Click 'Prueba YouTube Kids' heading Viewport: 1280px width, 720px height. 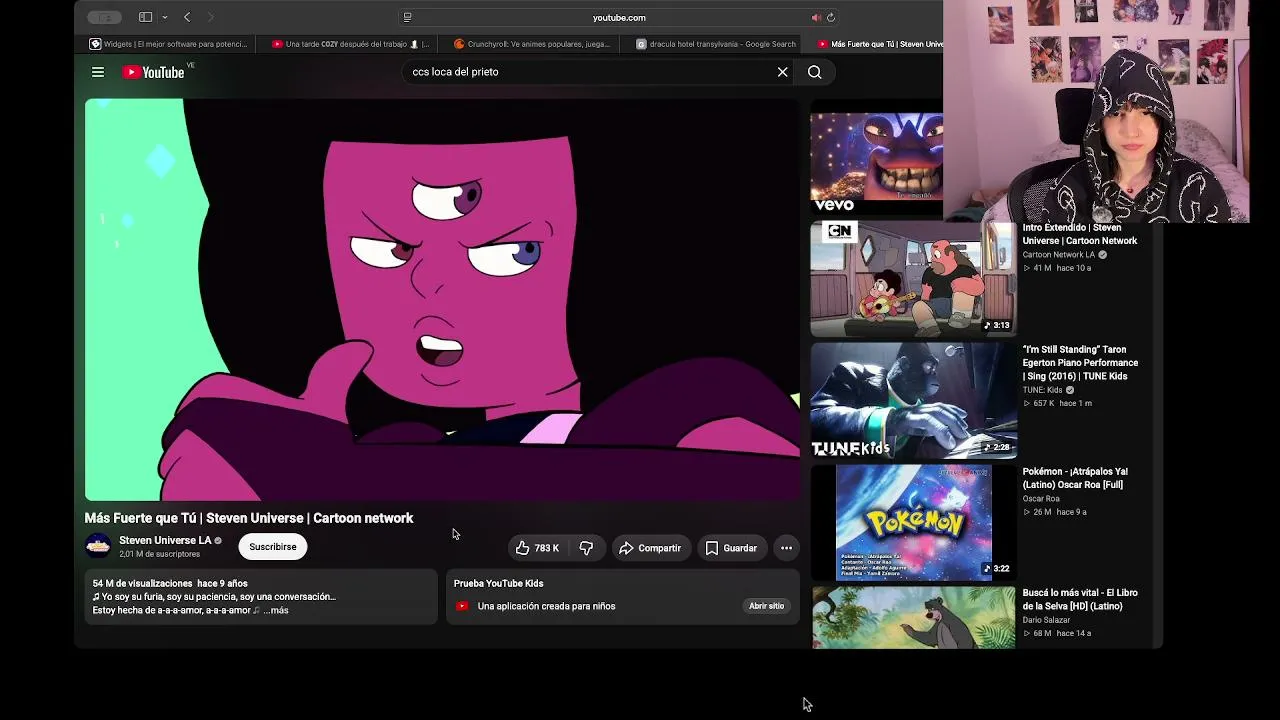(498, 583)
